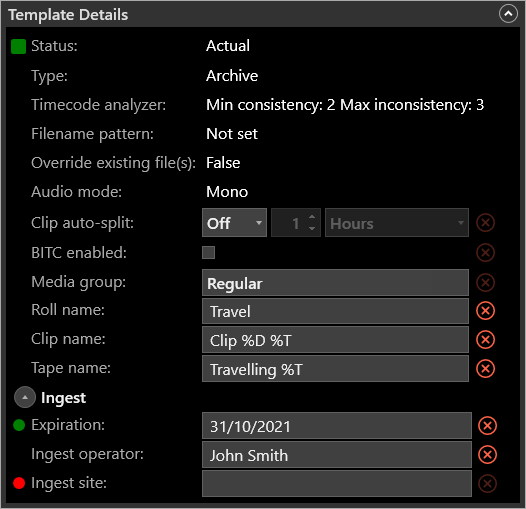Click the Roll name Travel field
The image size is (526, 509).
[x=335, y=311]
